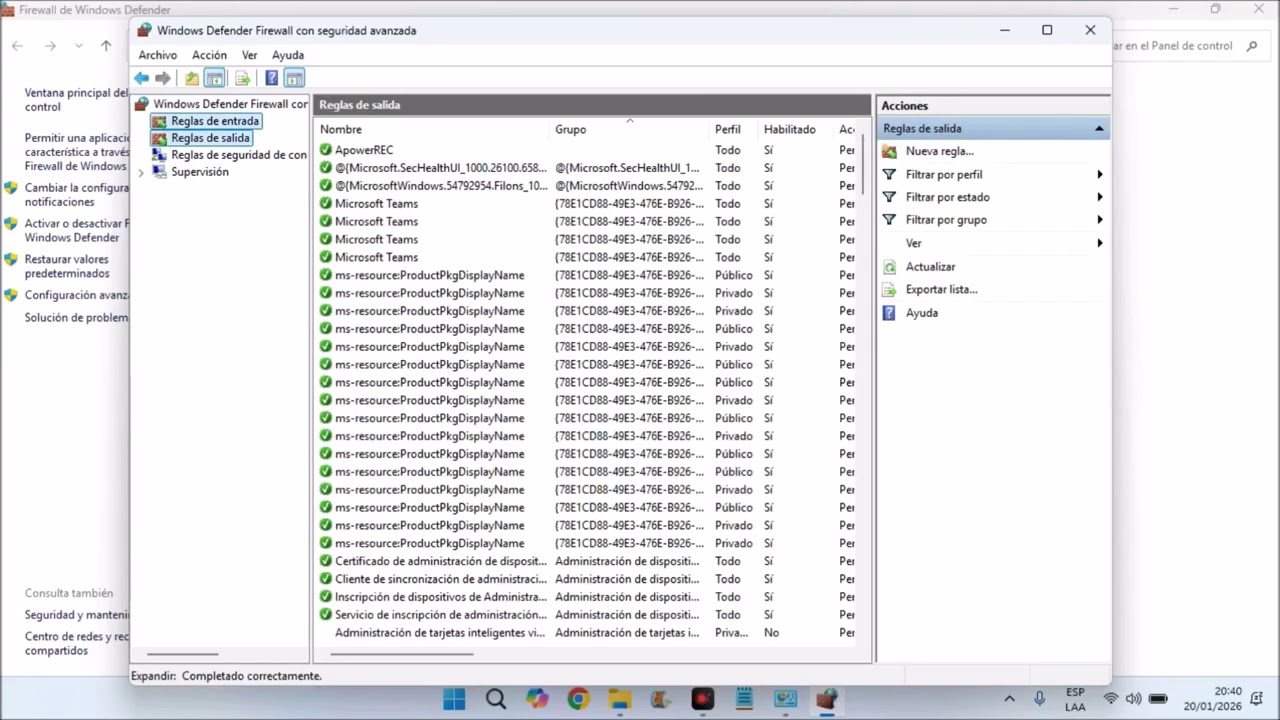Open Help via the blue question mark toolbar icon
The image size is (1280, 720).
(271, 78)
